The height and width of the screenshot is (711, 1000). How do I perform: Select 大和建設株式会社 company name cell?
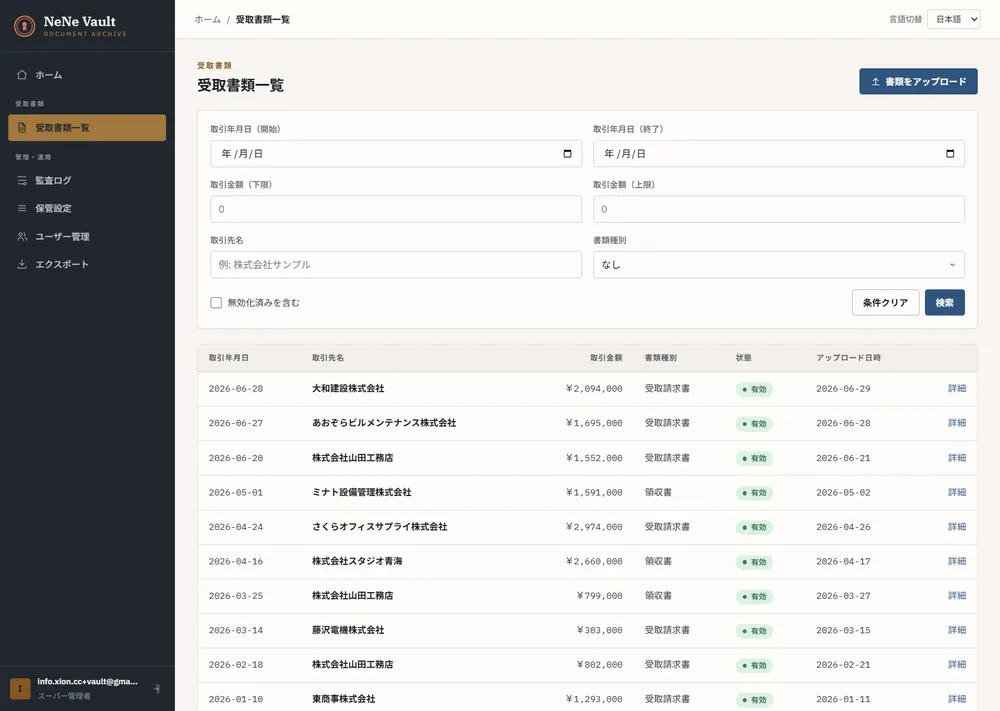[348, 388]
